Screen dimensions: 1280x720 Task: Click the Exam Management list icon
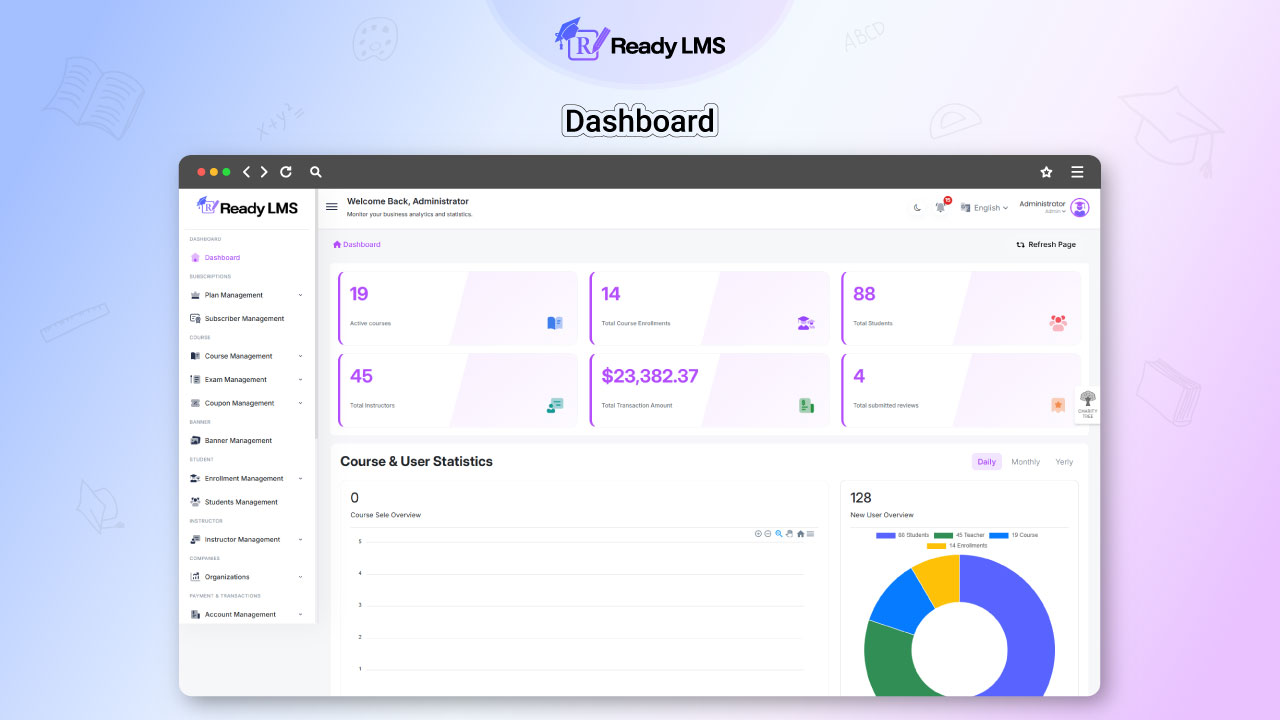(195, 380)
